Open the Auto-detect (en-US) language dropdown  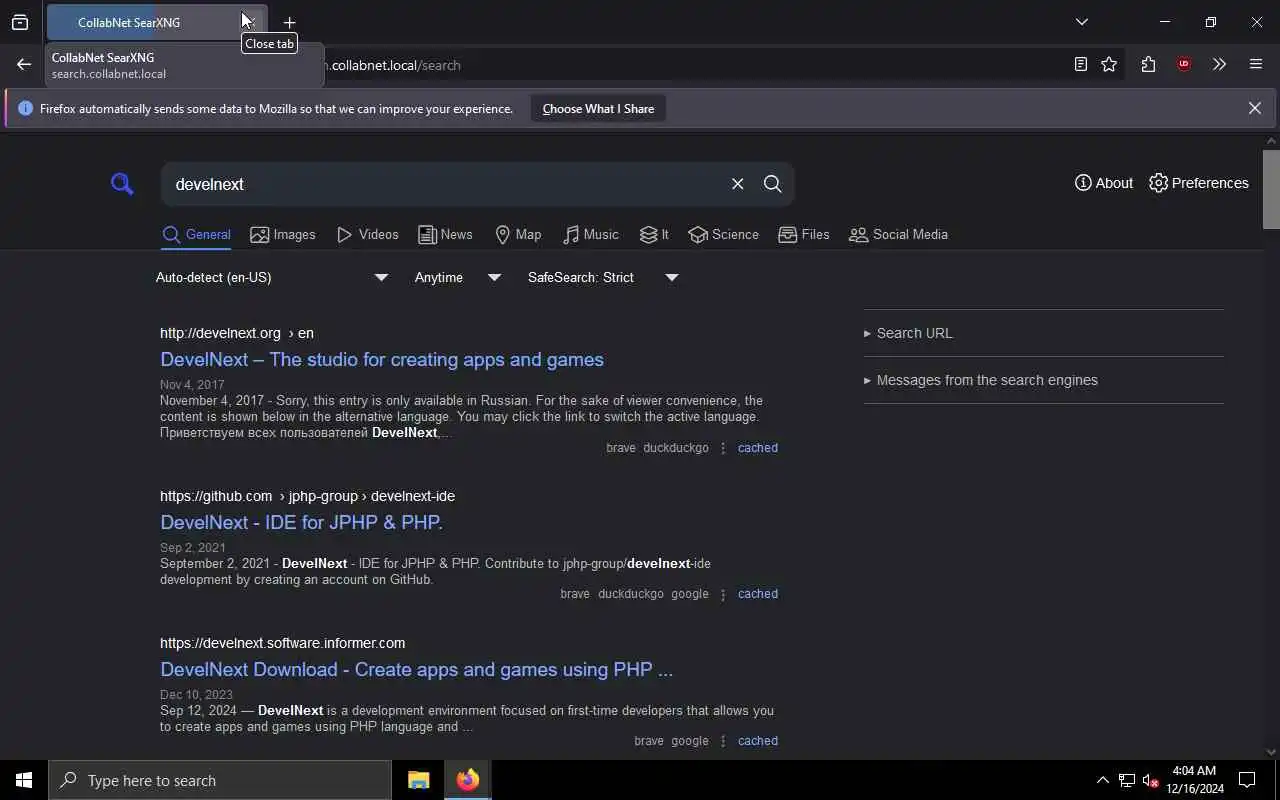pyautogui.click(x=272, y=277)
